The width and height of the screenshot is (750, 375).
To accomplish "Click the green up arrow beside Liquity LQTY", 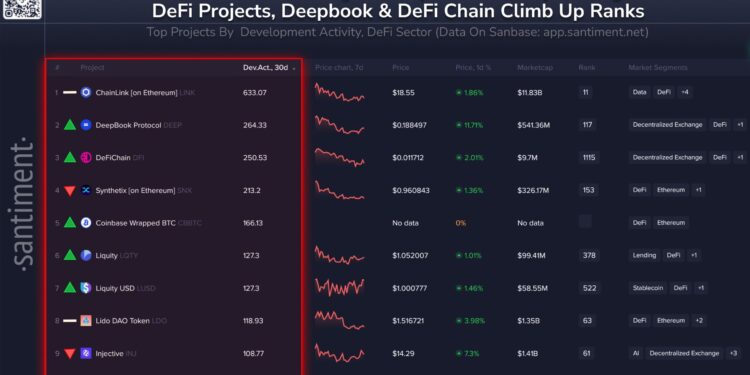I will pyautogui.click(x=70, y=255).
